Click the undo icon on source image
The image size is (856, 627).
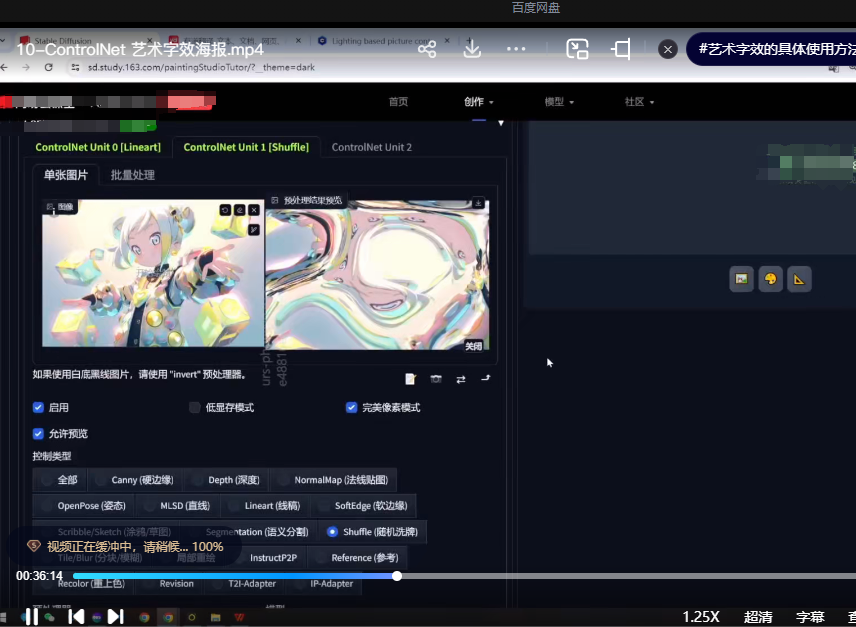tap(225, 210)
